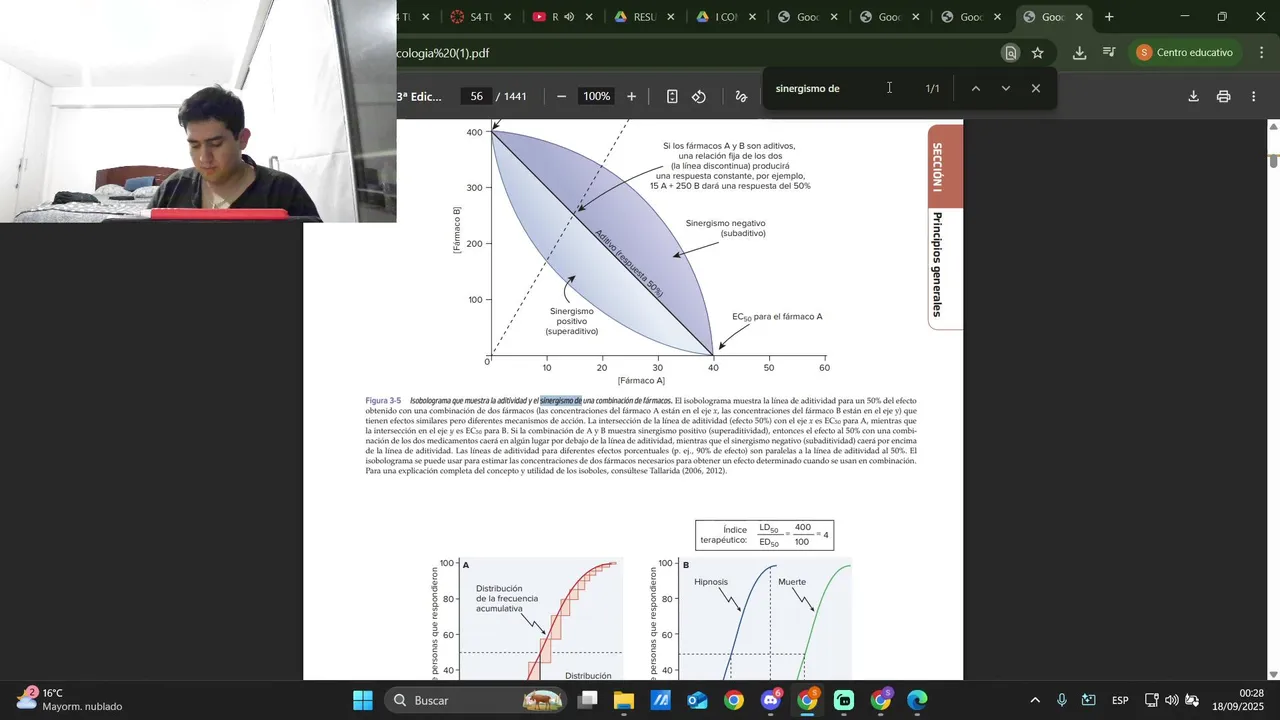Click the zoom level field 100%
The width and height of the screenshot is (1280, 720).
(597, 96)
